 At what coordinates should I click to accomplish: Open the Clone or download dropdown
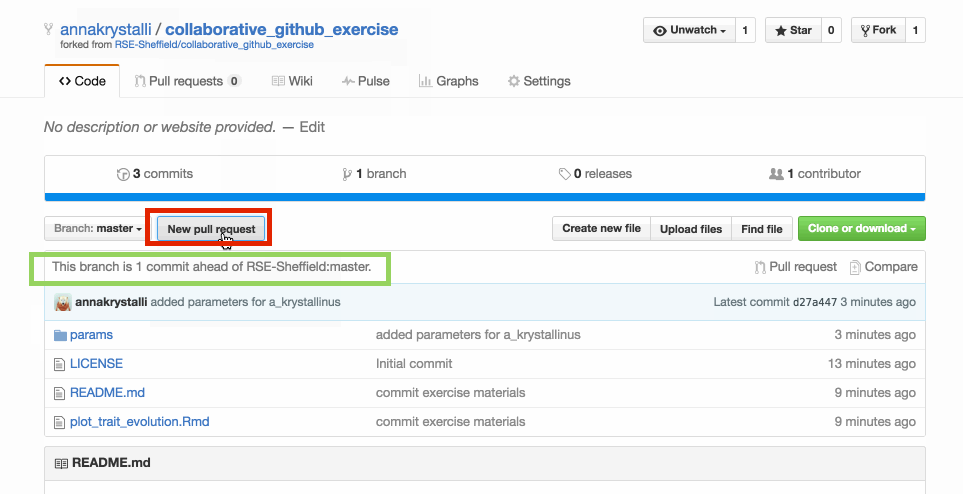click(862, 229)
